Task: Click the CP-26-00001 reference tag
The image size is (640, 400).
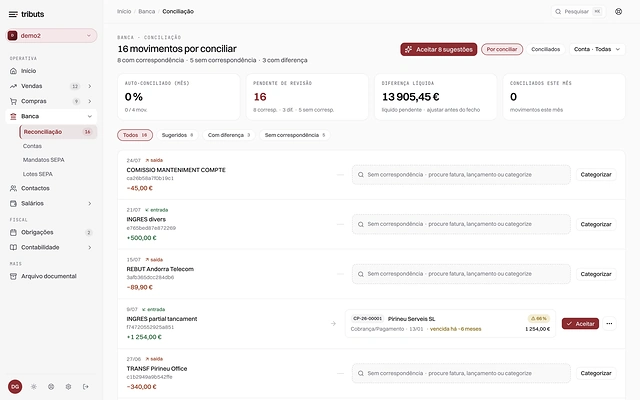Action: pos(367,319)
